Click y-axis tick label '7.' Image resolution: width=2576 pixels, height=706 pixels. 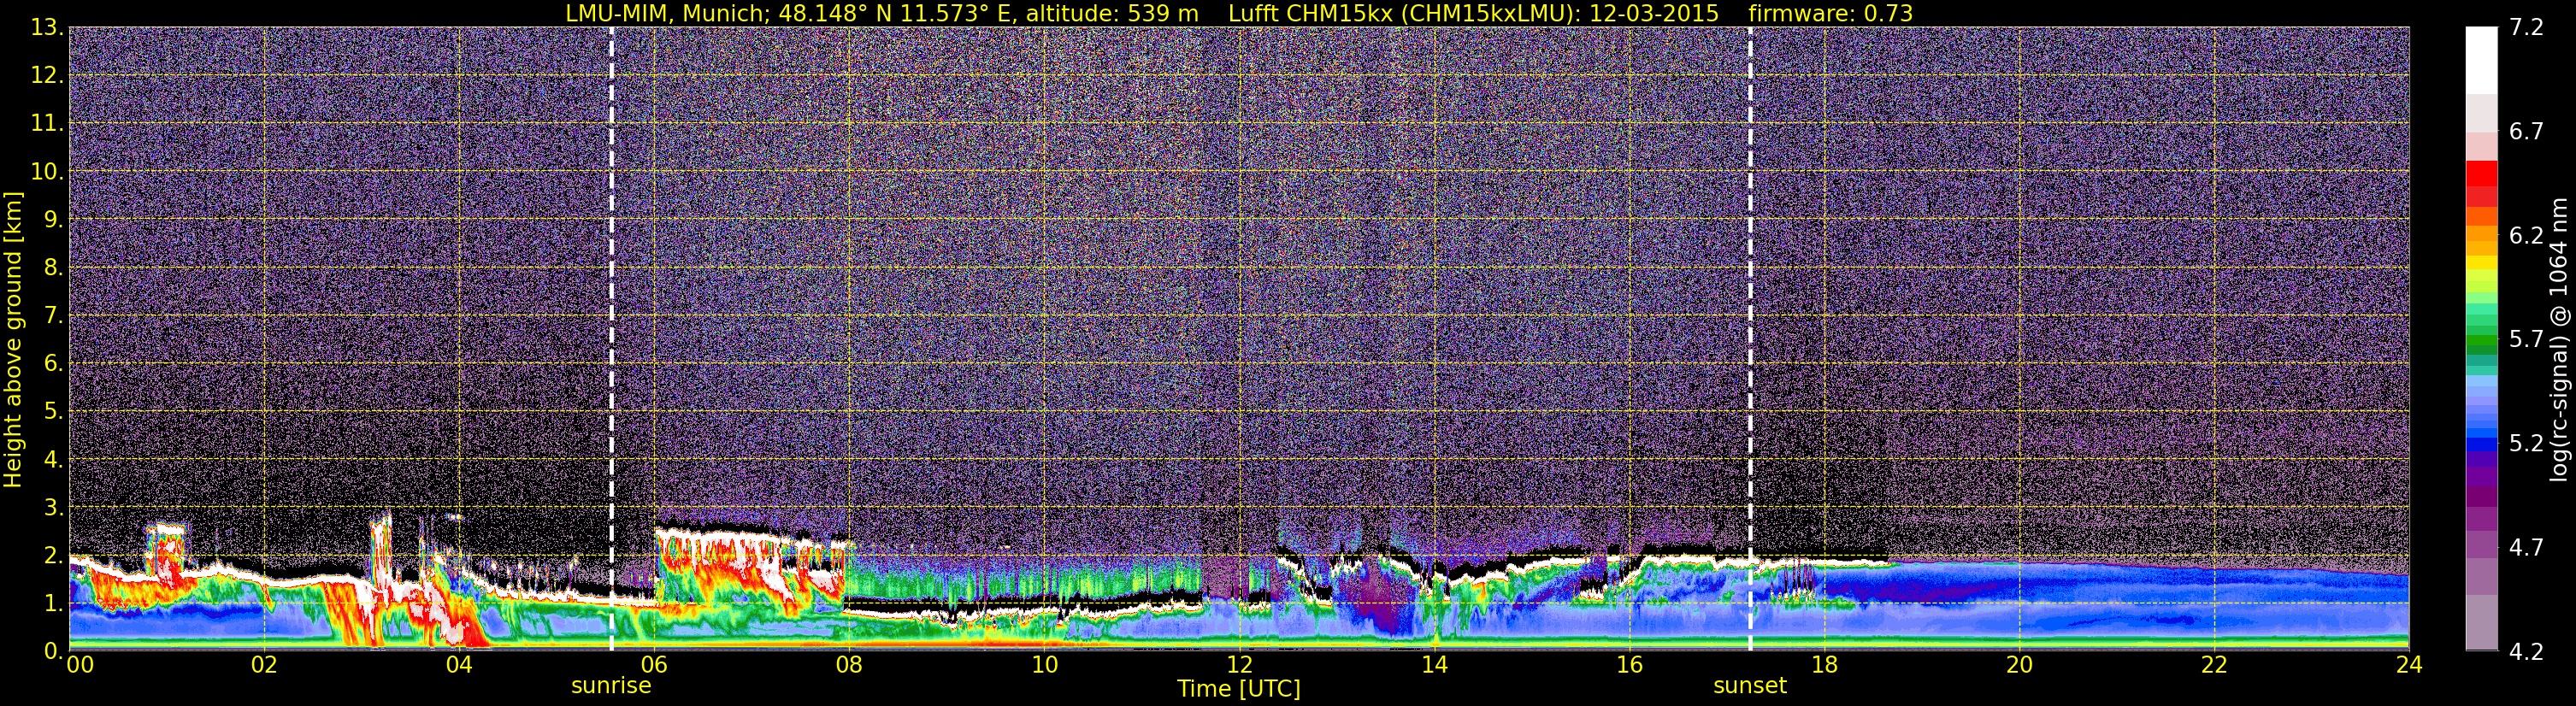[x=53, y=316]
